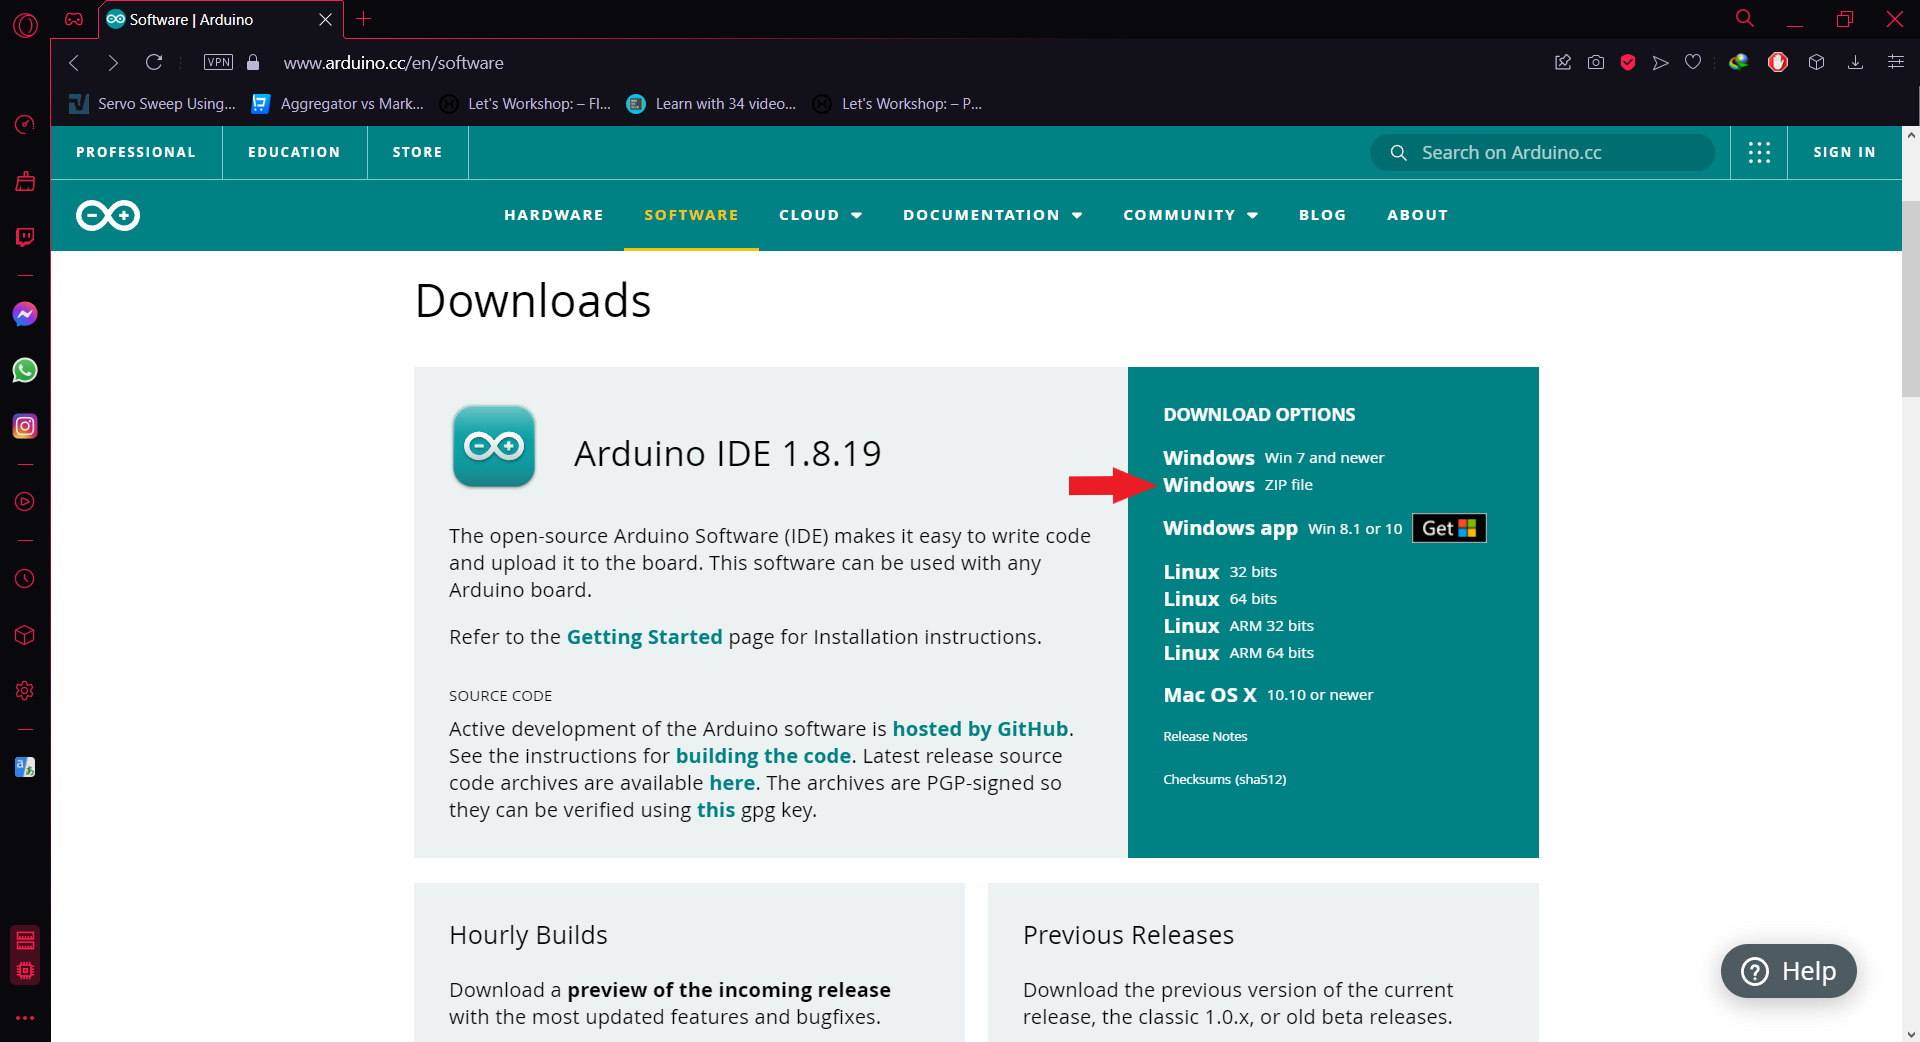Open Twitch in the Opera sidebar

click(25, 237)
